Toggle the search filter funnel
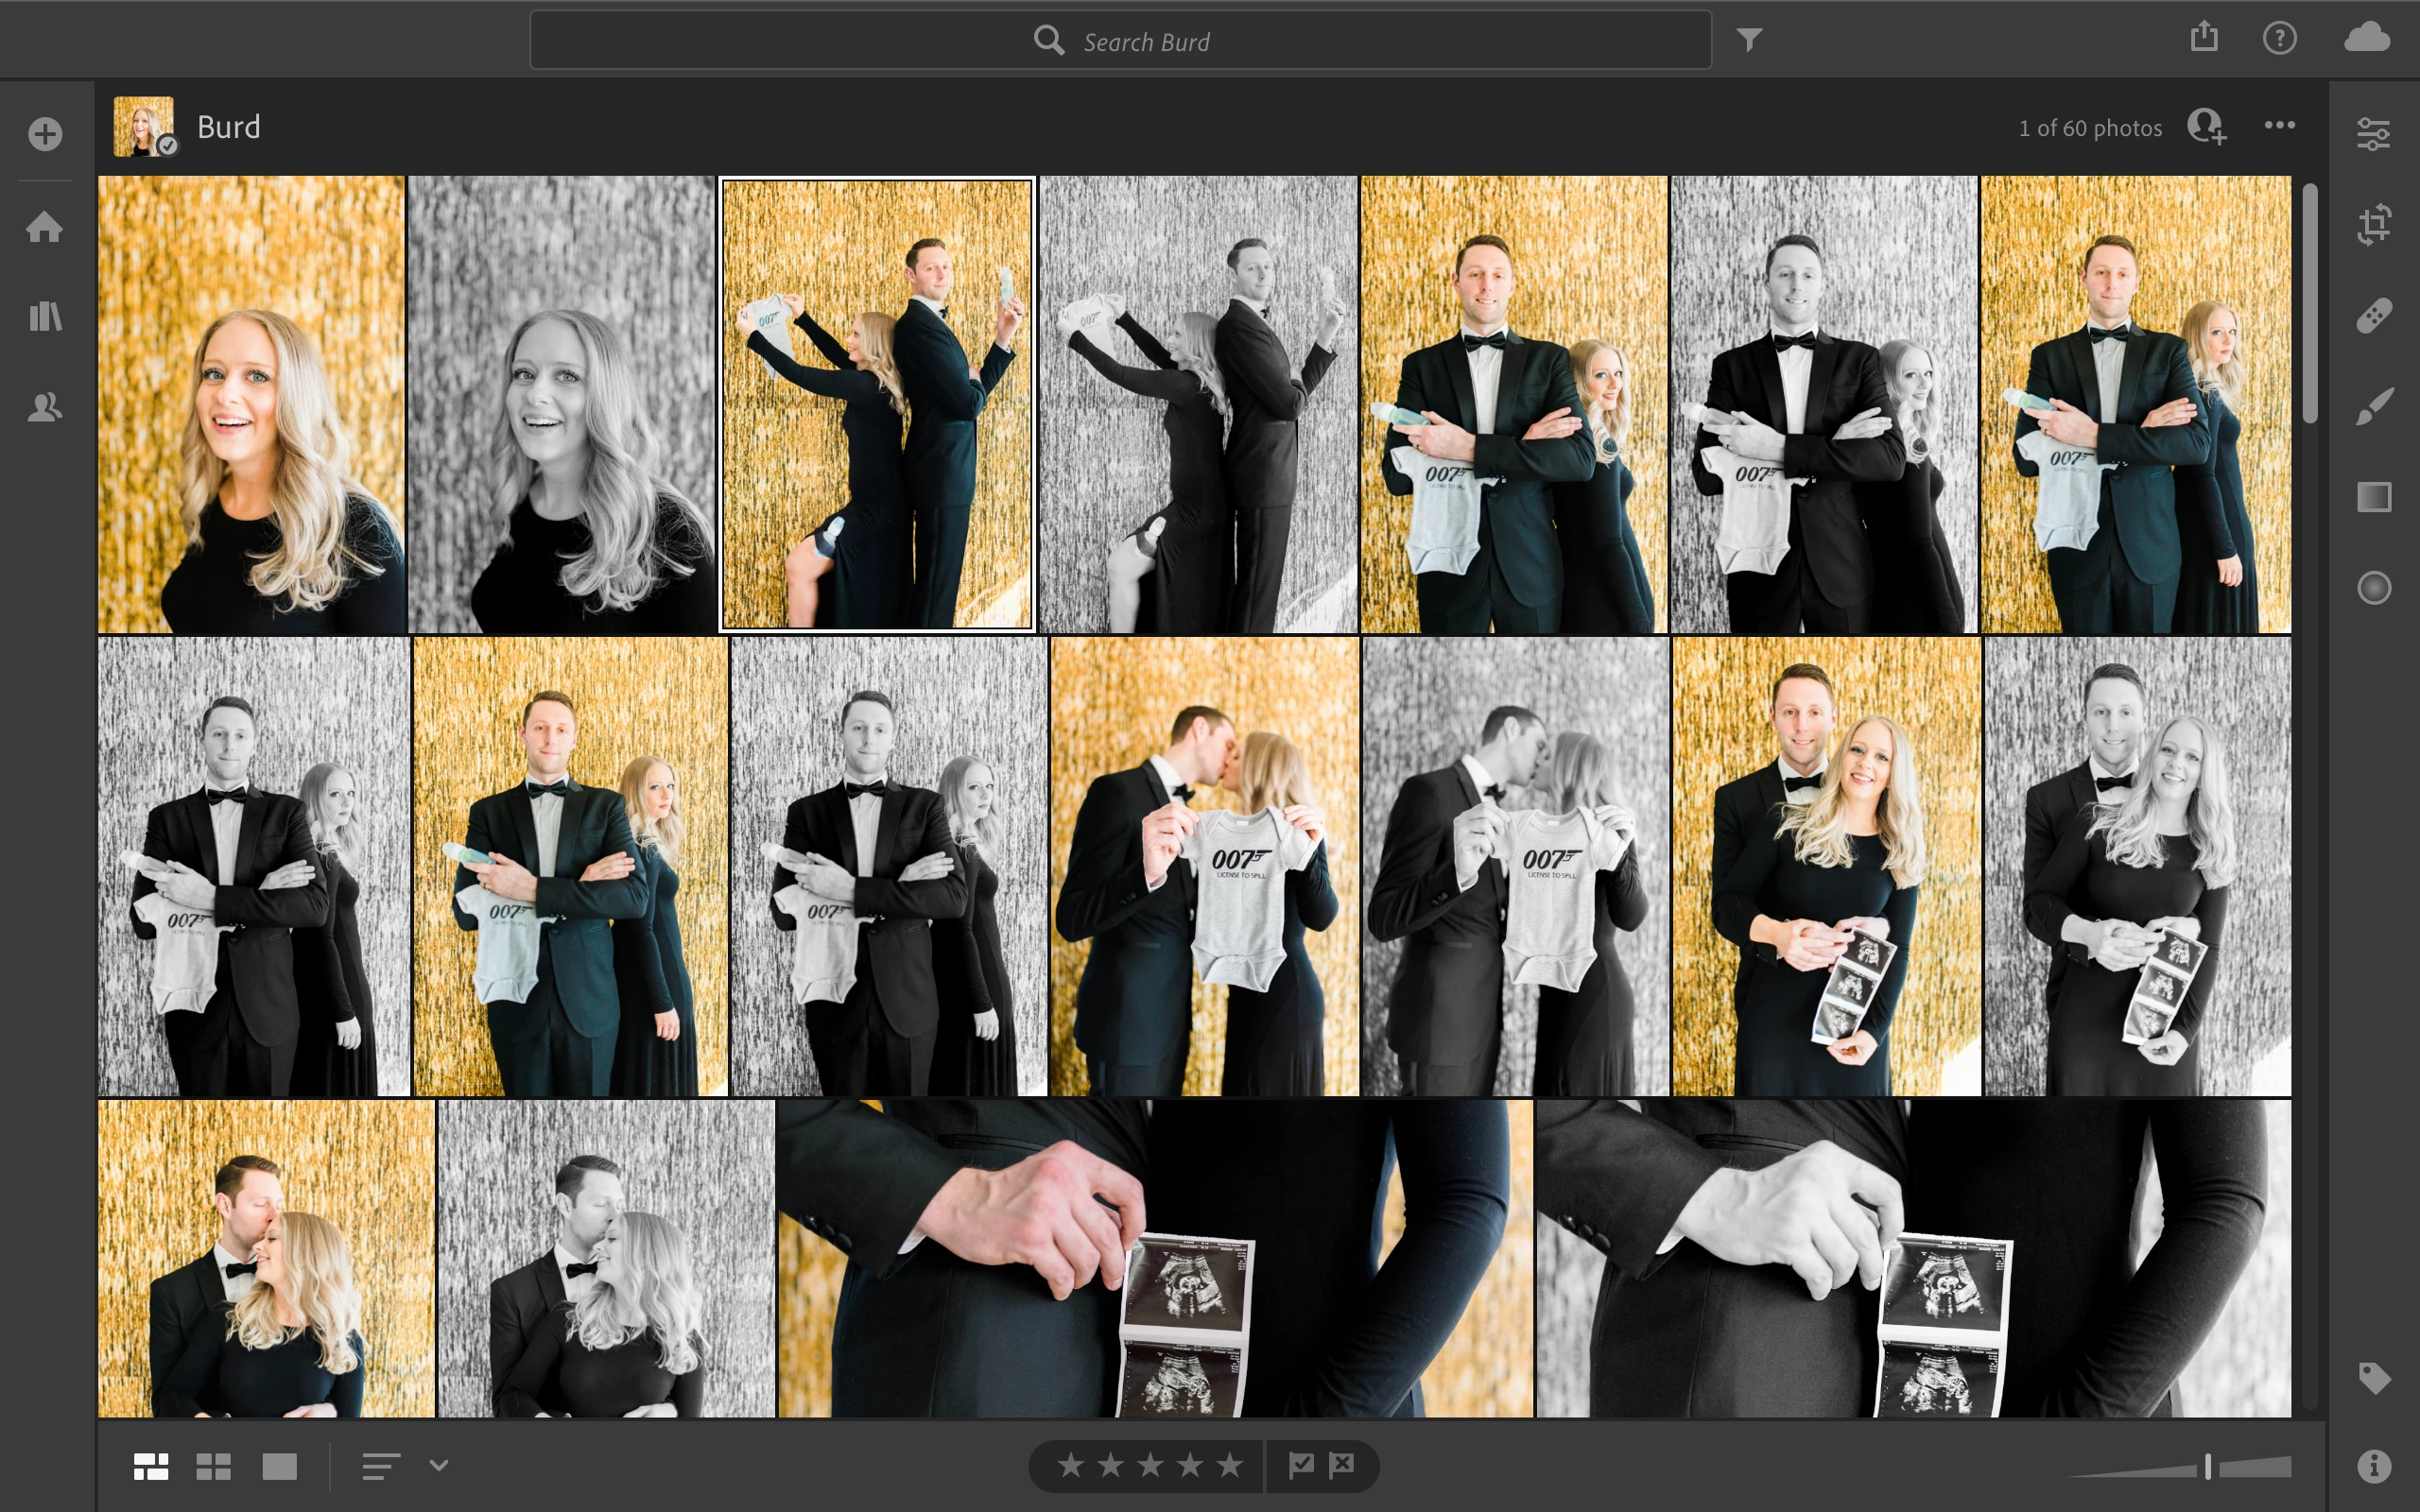This screenshot has height=1512, width=2420. click(x=1749, y=40)
